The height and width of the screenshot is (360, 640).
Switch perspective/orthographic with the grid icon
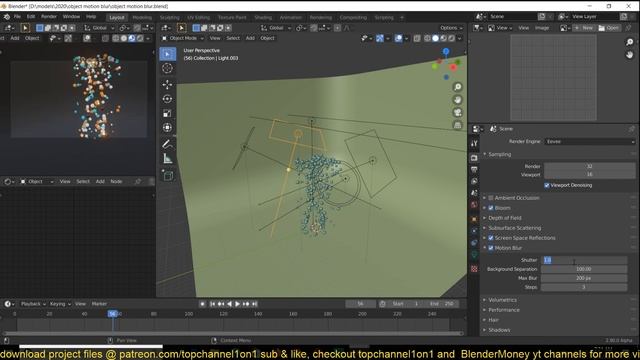(458, 125)
